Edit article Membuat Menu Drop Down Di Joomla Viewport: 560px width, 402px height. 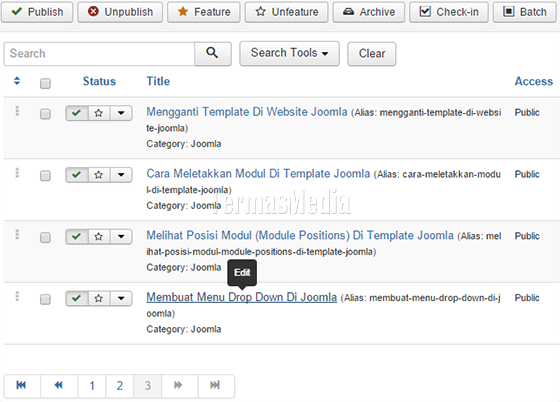coord(242,297)
